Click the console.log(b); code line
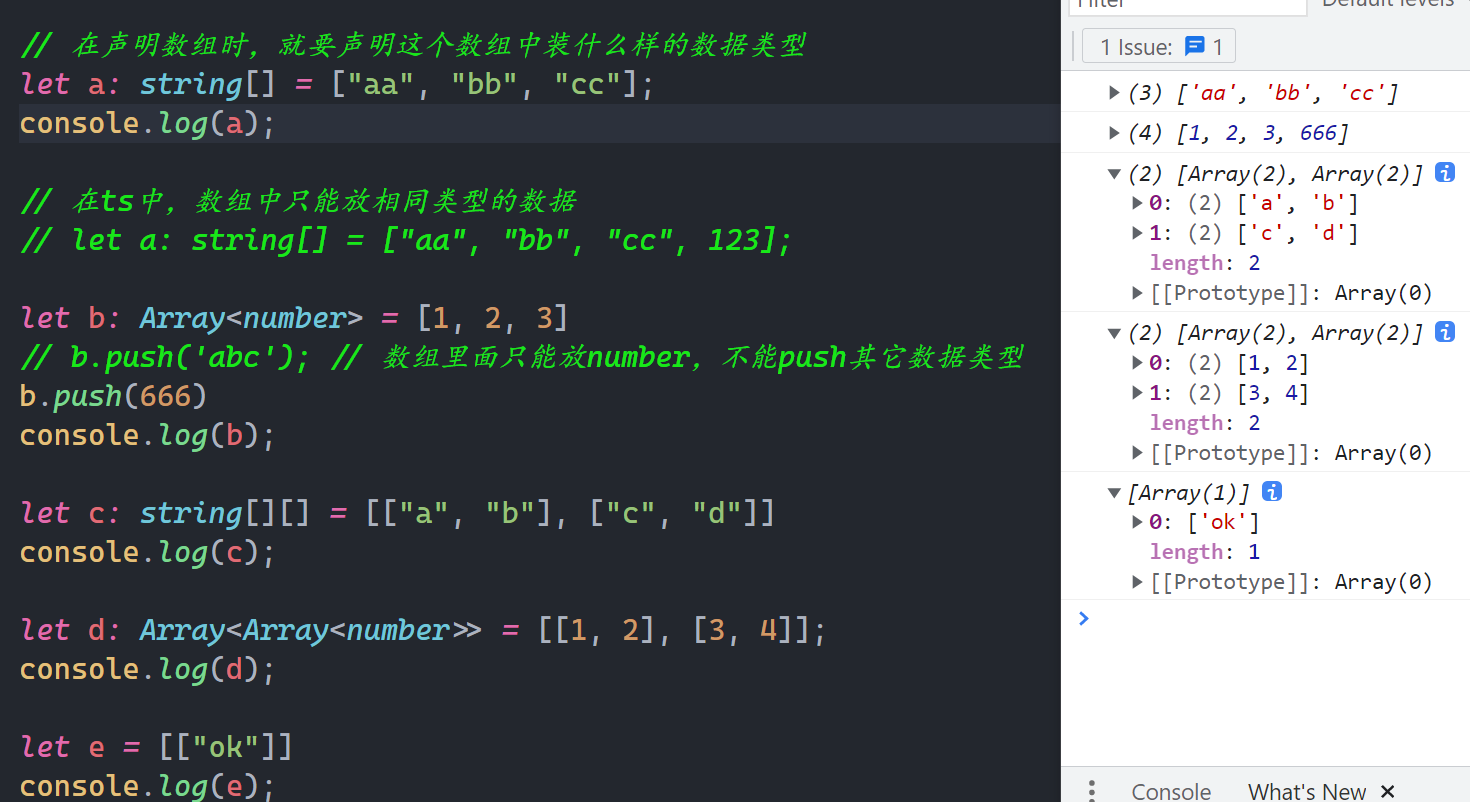 (x=147, y=435)
